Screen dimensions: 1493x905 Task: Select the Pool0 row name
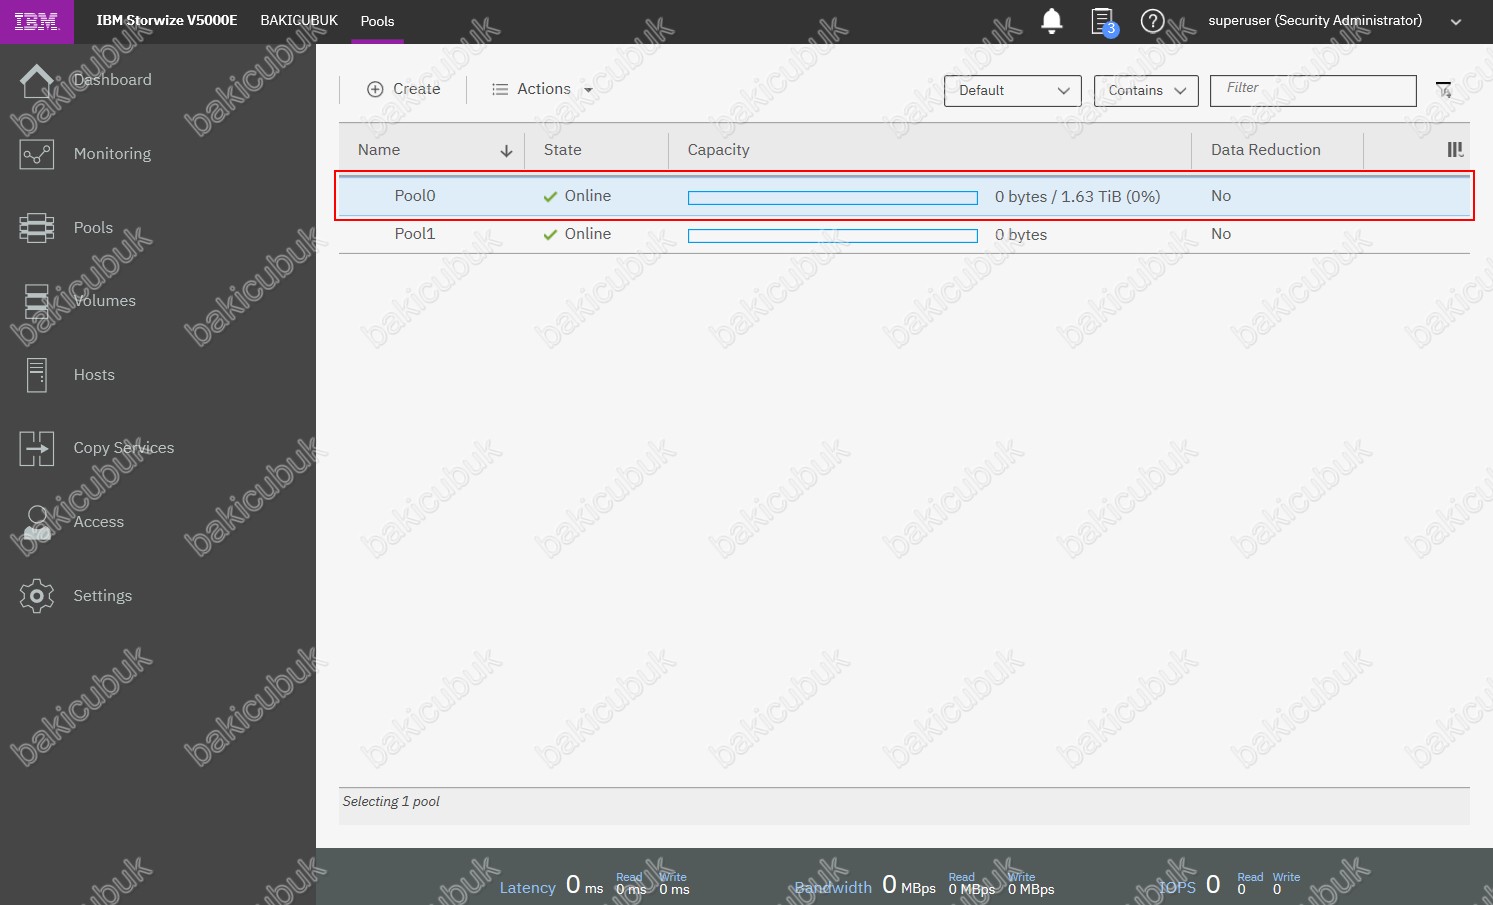pos(415,196)
